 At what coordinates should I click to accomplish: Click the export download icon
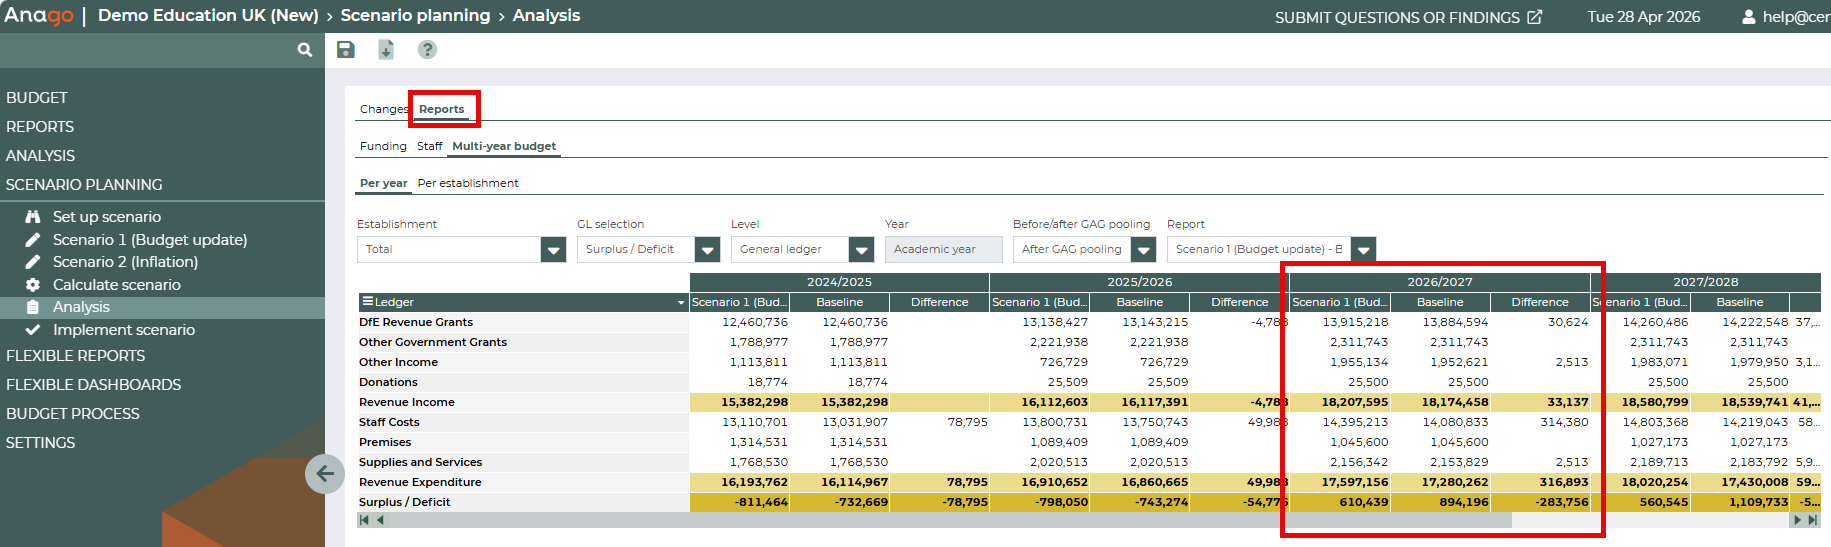click(386, 50)
